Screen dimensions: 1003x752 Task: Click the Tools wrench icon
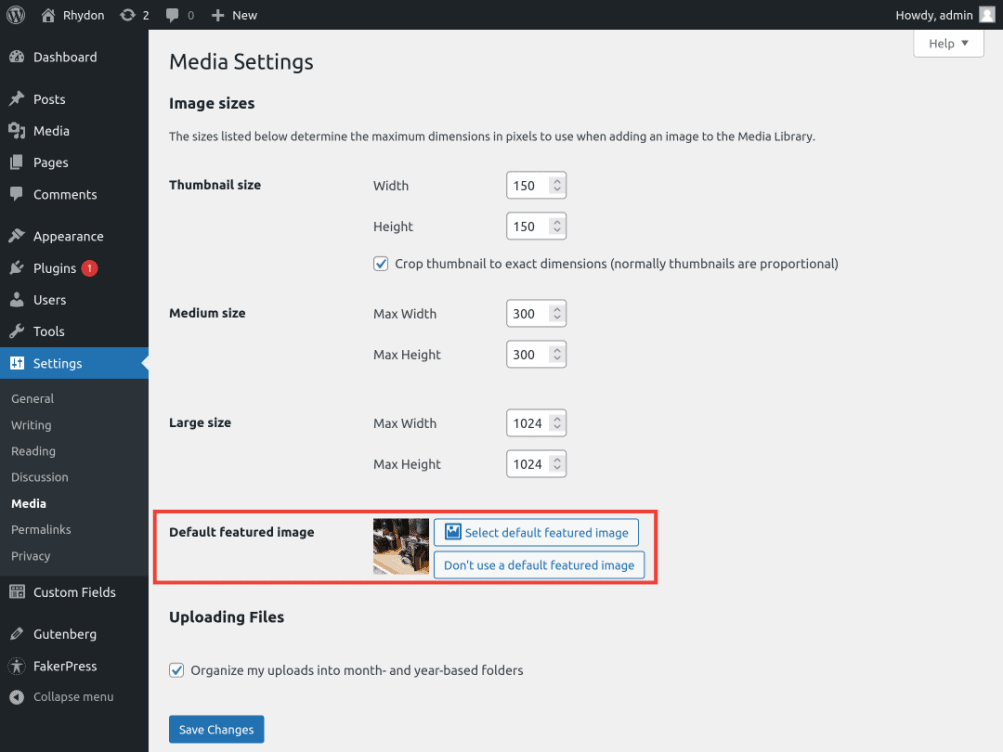17,331
